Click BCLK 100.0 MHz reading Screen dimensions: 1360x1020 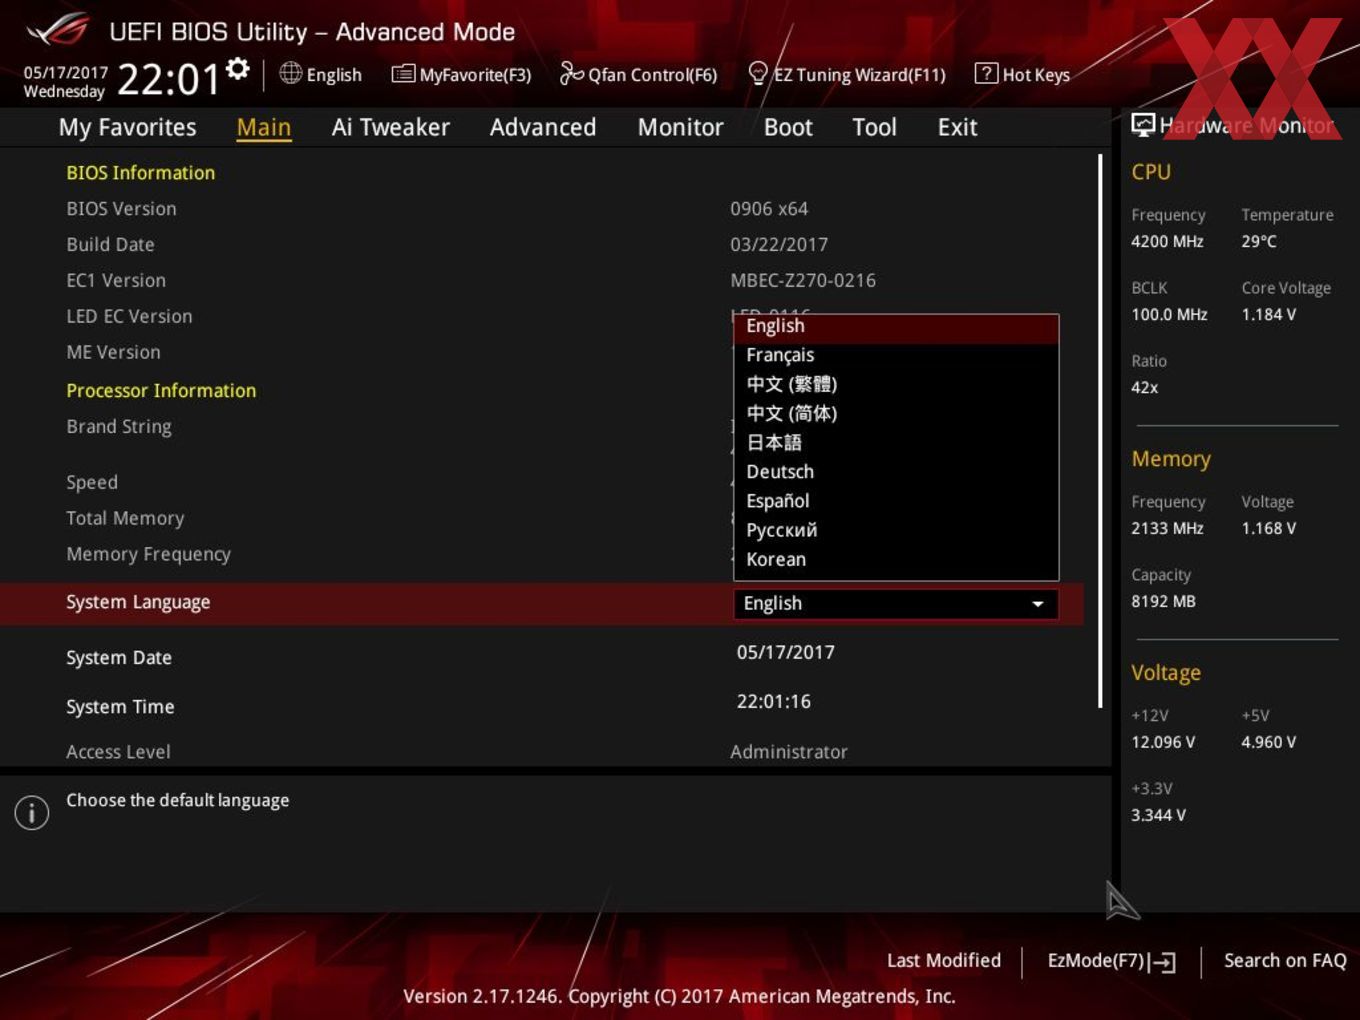(1169, 315)
